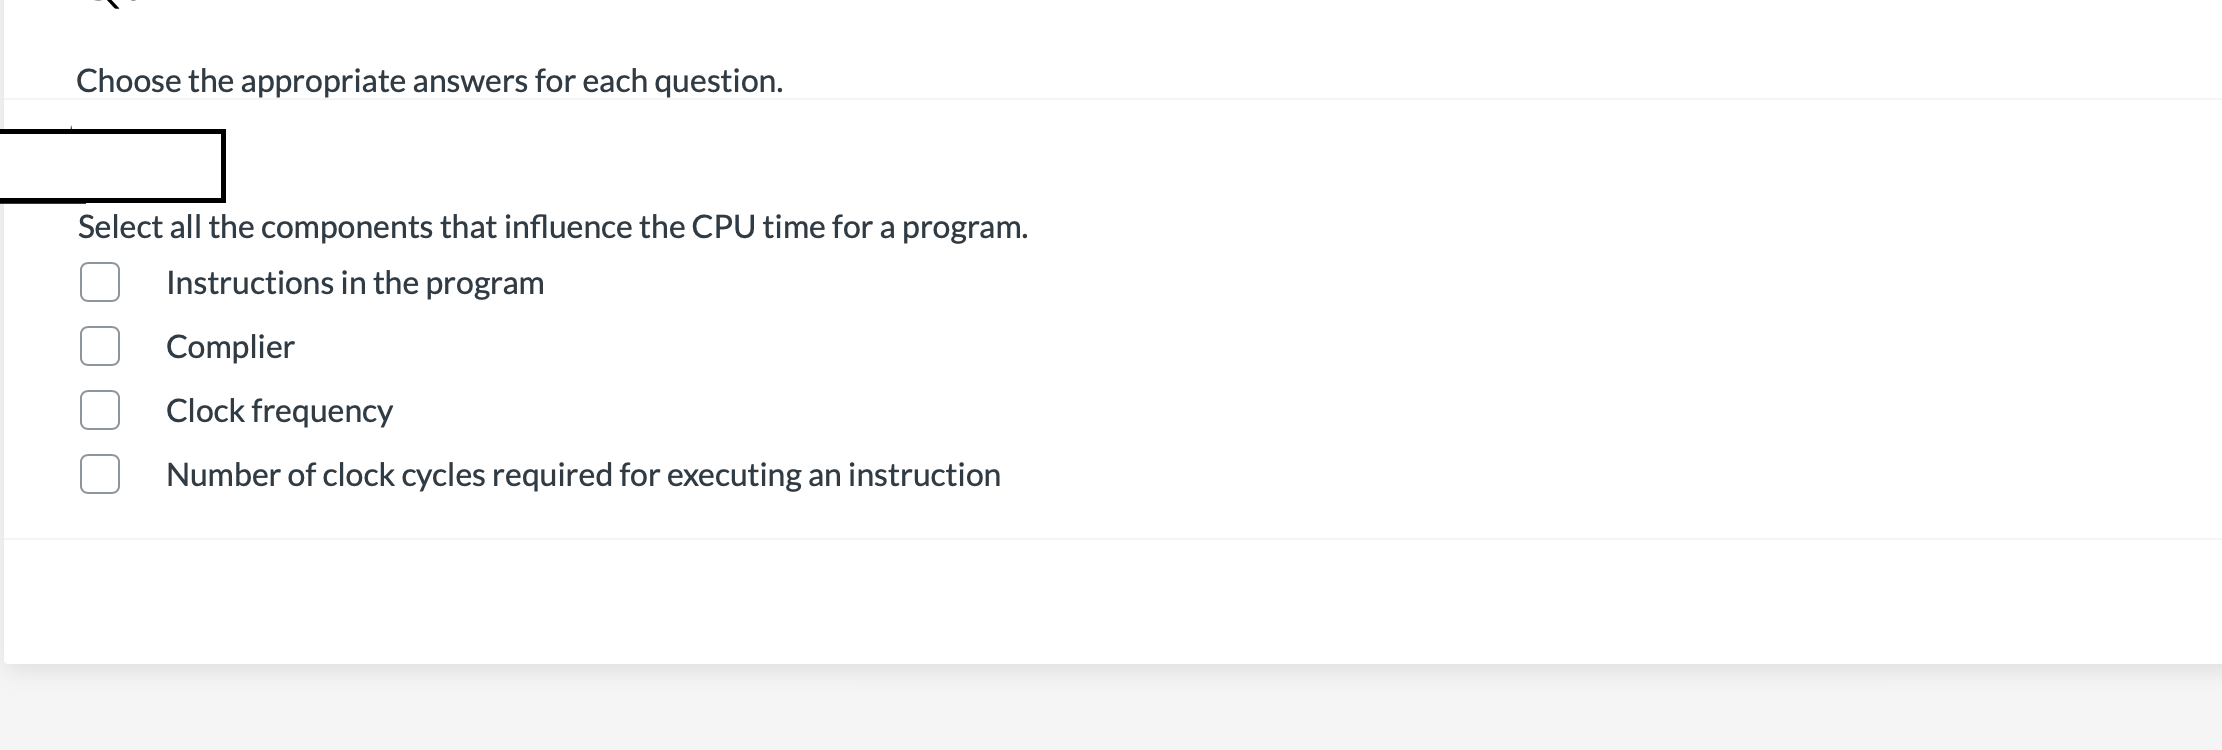Click the gray page background below the card
Screen dimensions: 2222x750
(1100, 710)
